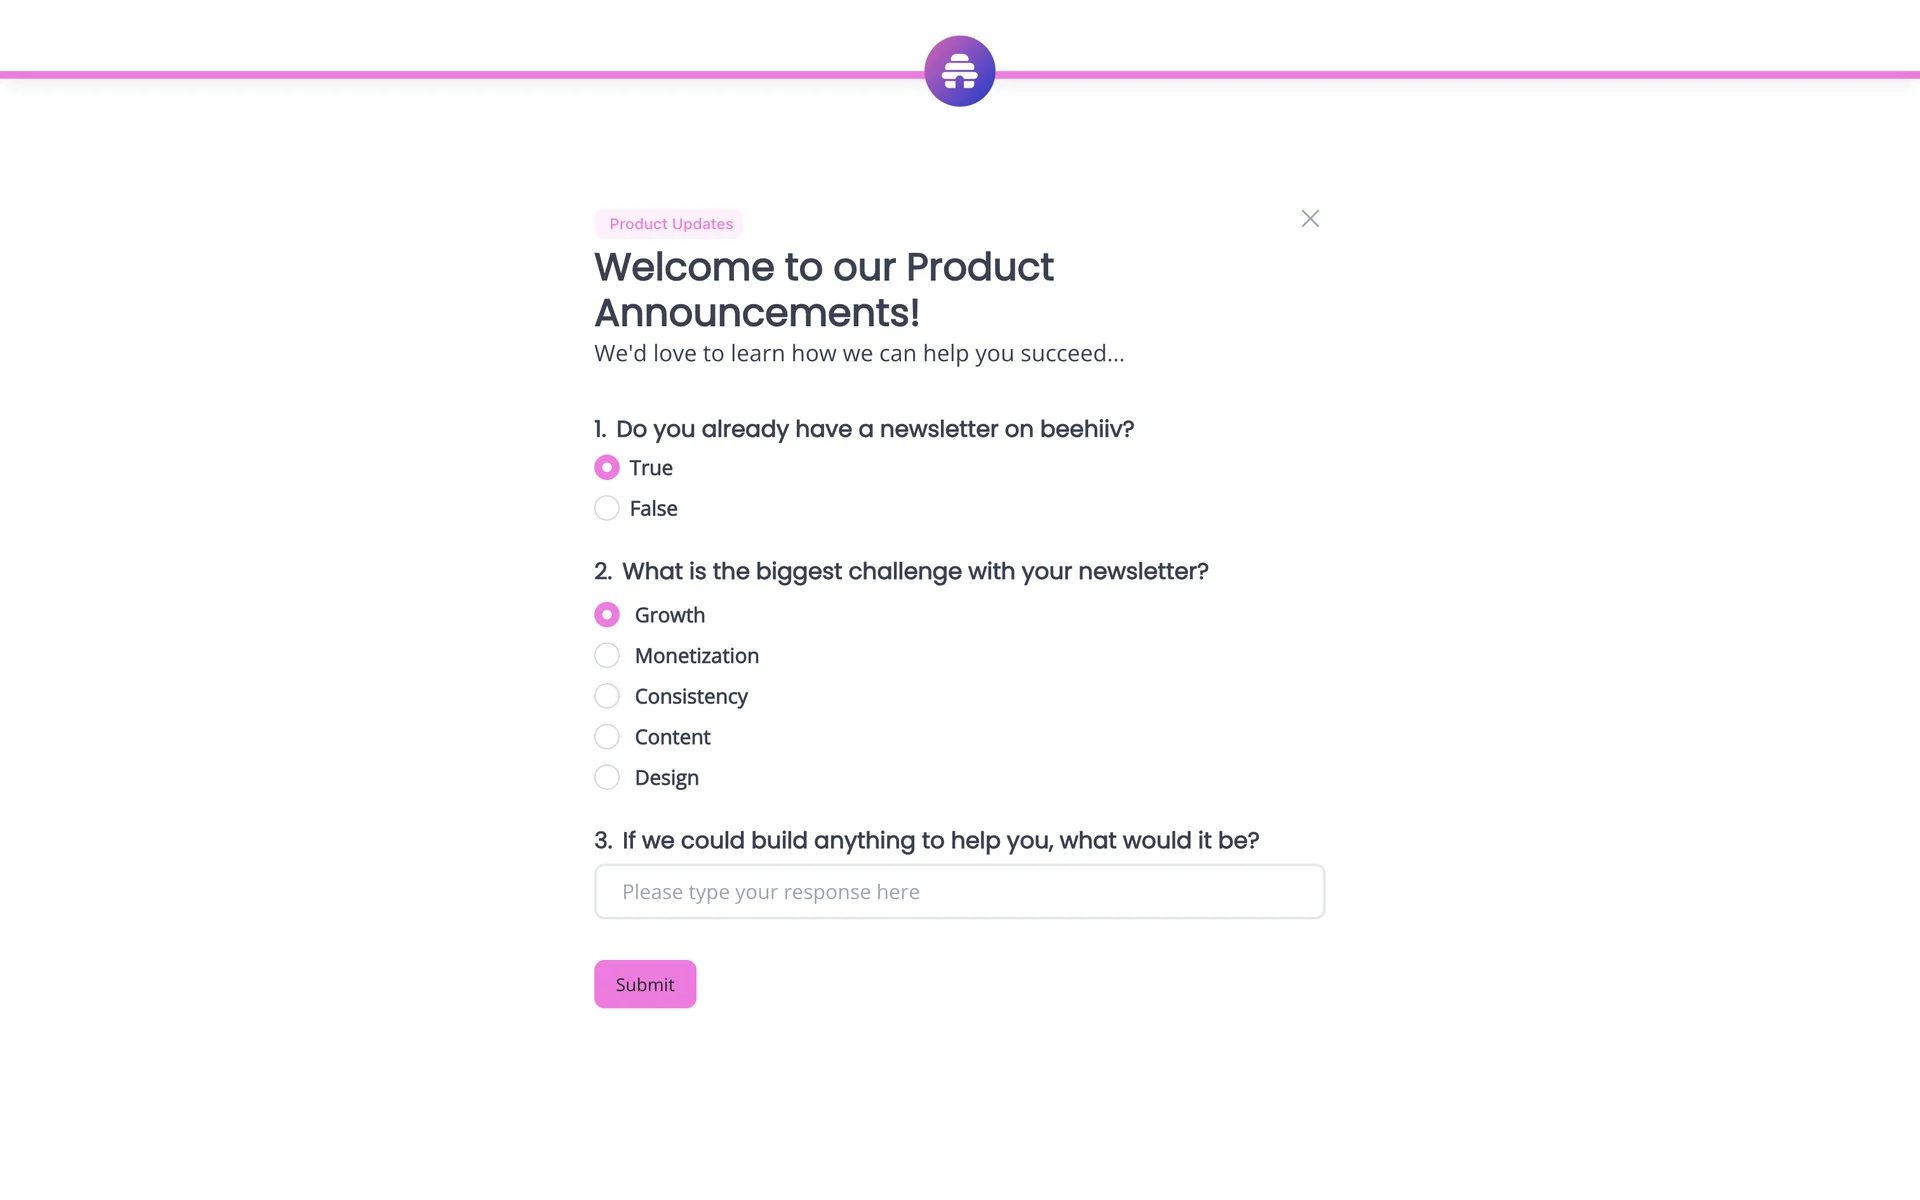Select the True radio button
The width and height of the screenshot is (1920, 1200).
(607, 468)
